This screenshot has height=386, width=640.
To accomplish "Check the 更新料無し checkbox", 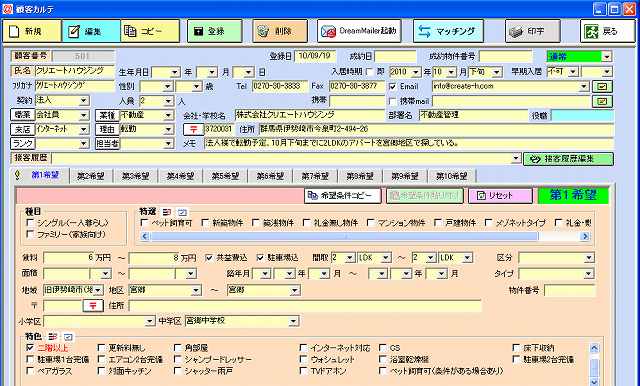I will tap(101, 348).
